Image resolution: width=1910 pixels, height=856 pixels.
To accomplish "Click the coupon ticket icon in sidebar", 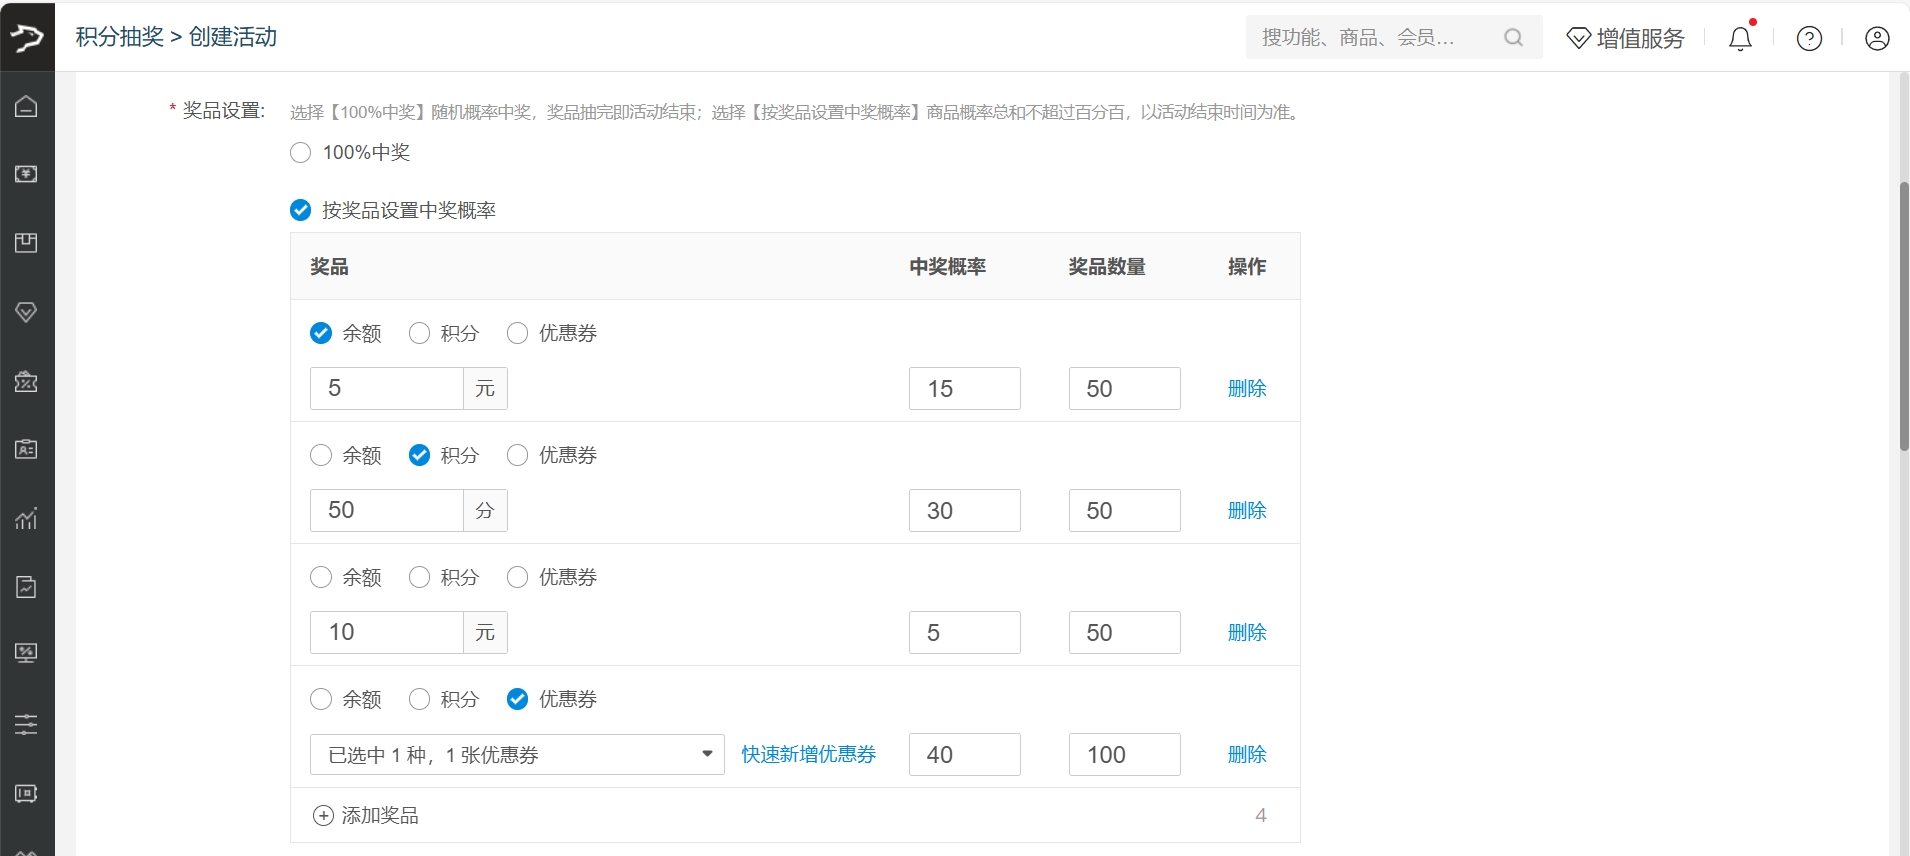I will pyautogui.click(x=27, y=381).
